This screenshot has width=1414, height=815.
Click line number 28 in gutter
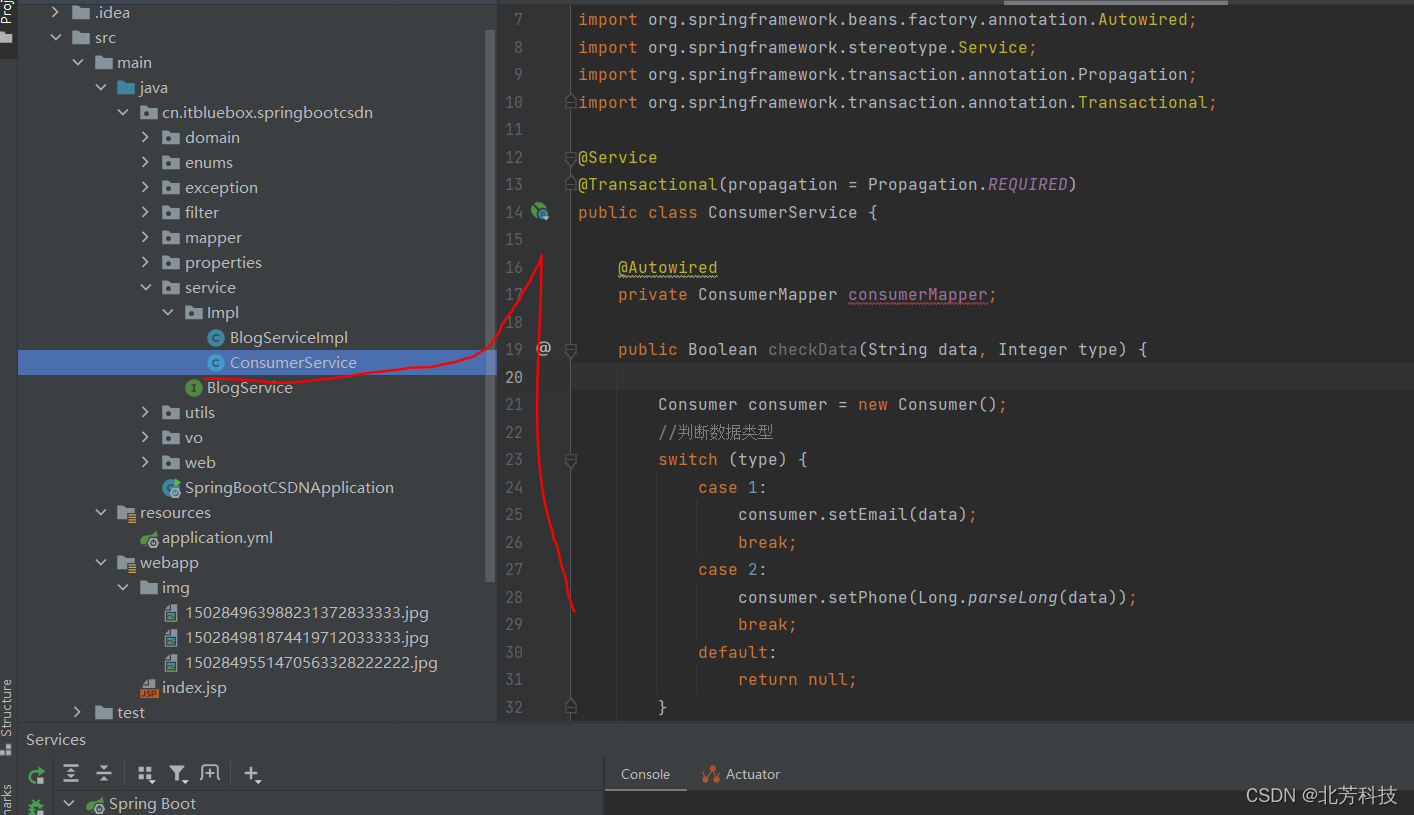pyautogui.click(x=514, y=597)
